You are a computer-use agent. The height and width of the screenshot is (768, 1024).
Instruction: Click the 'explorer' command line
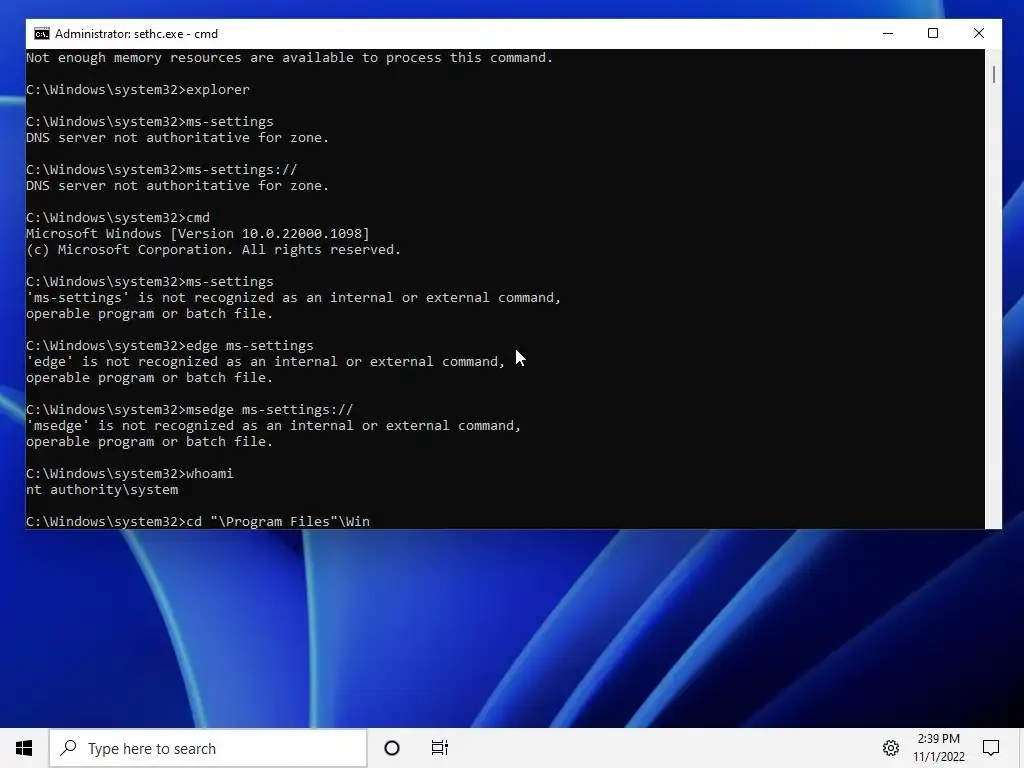pyautogui.click(x=138, y=89)
